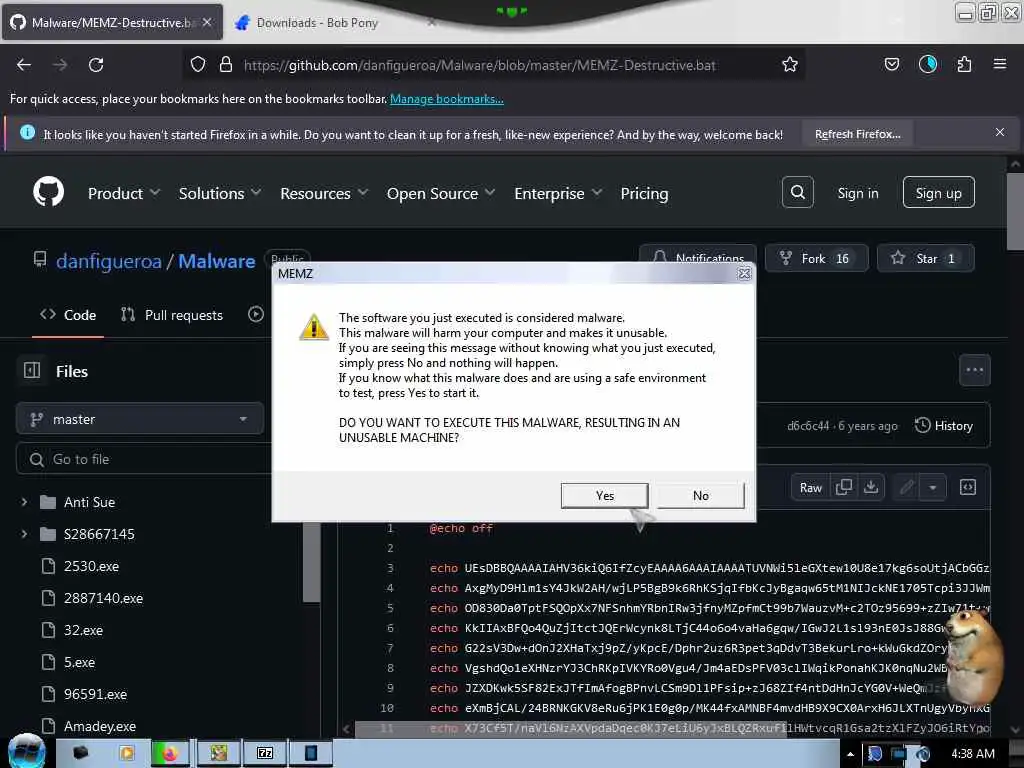Open the danfigueroa user link

point(108,261)
